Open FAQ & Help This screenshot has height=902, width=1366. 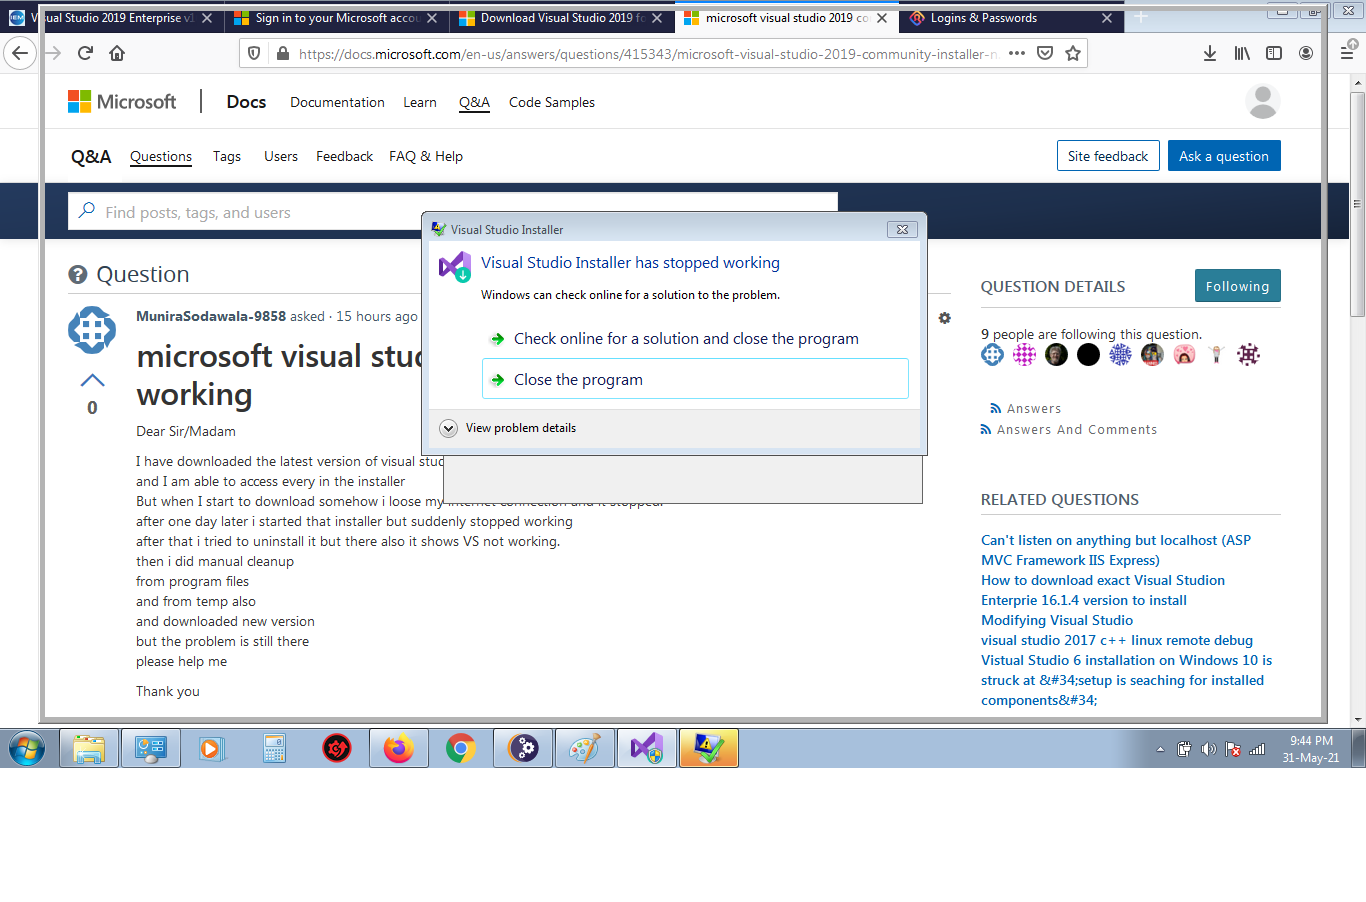point(426,156)
